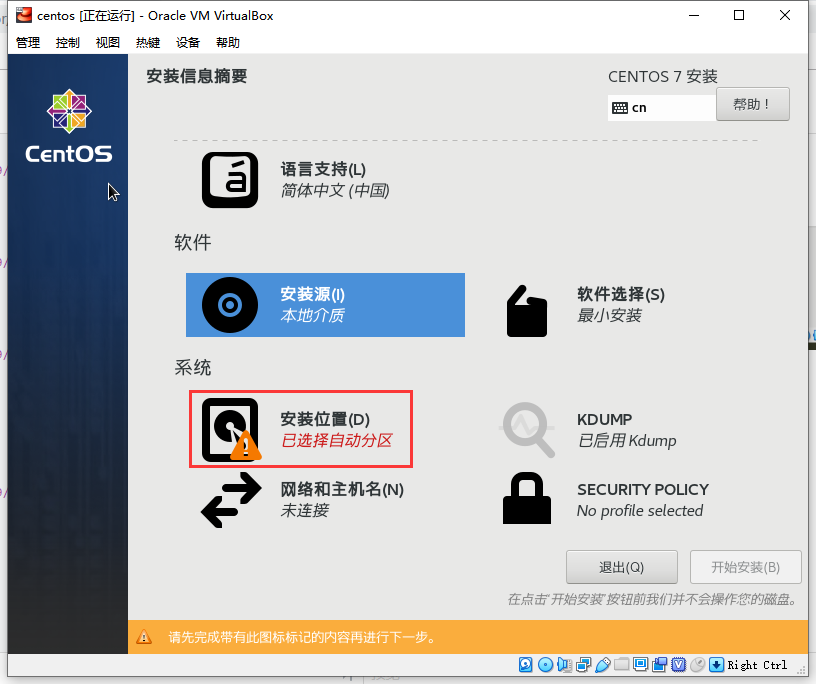Click the audio speaker status icon
Image resolution: width=816 pixels, height=684 pixels.
pyautogui.click(x=564, y=665)
